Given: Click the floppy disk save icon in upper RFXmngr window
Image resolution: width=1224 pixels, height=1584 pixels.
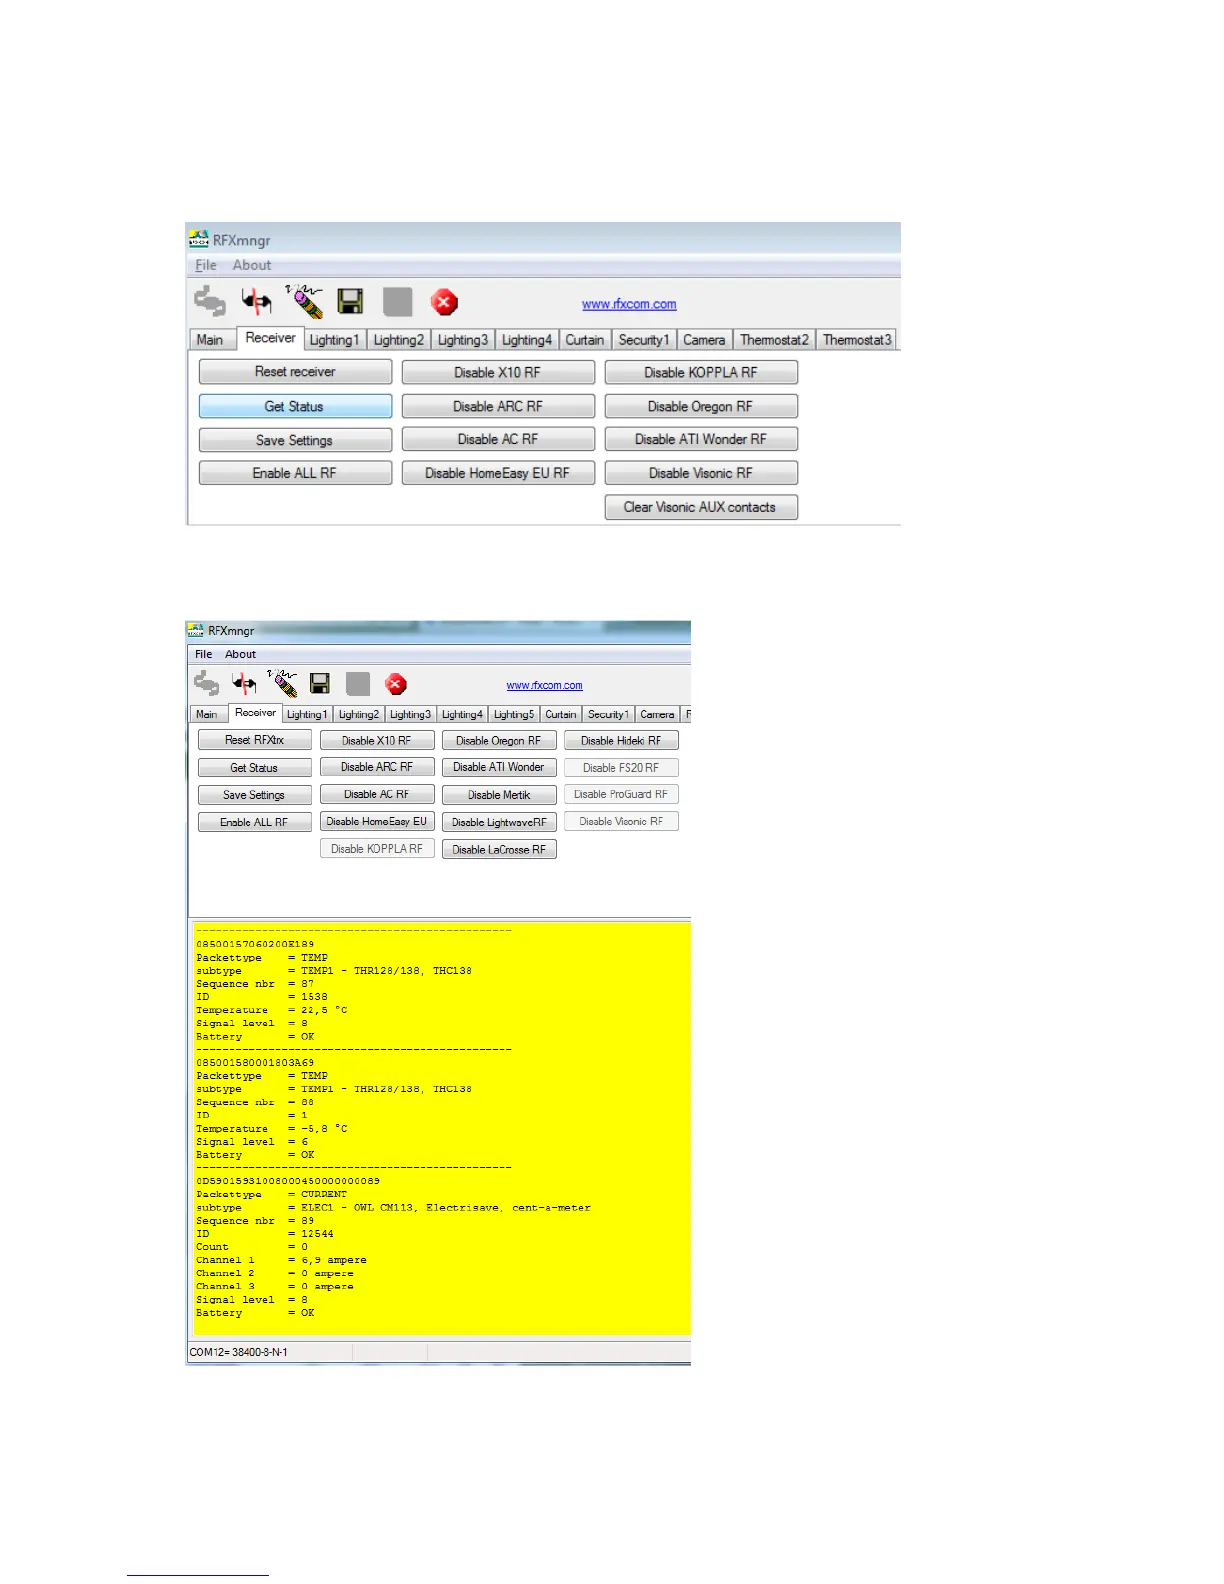Looking at the screenshot, I should (x=350, y=302).
